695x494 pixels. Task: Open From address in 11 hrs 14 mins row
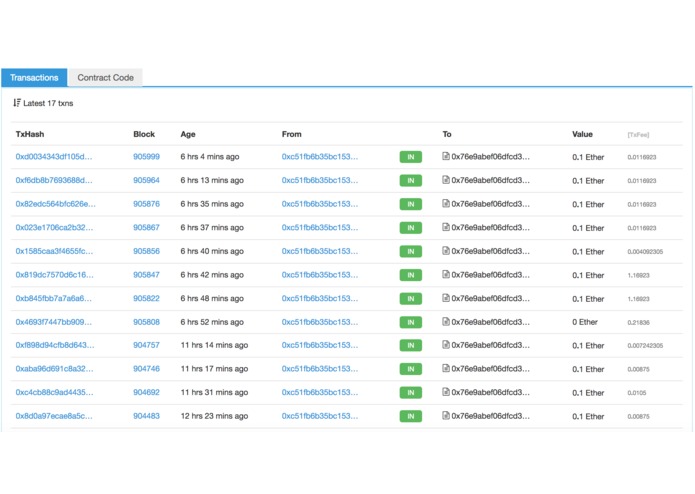320,345
